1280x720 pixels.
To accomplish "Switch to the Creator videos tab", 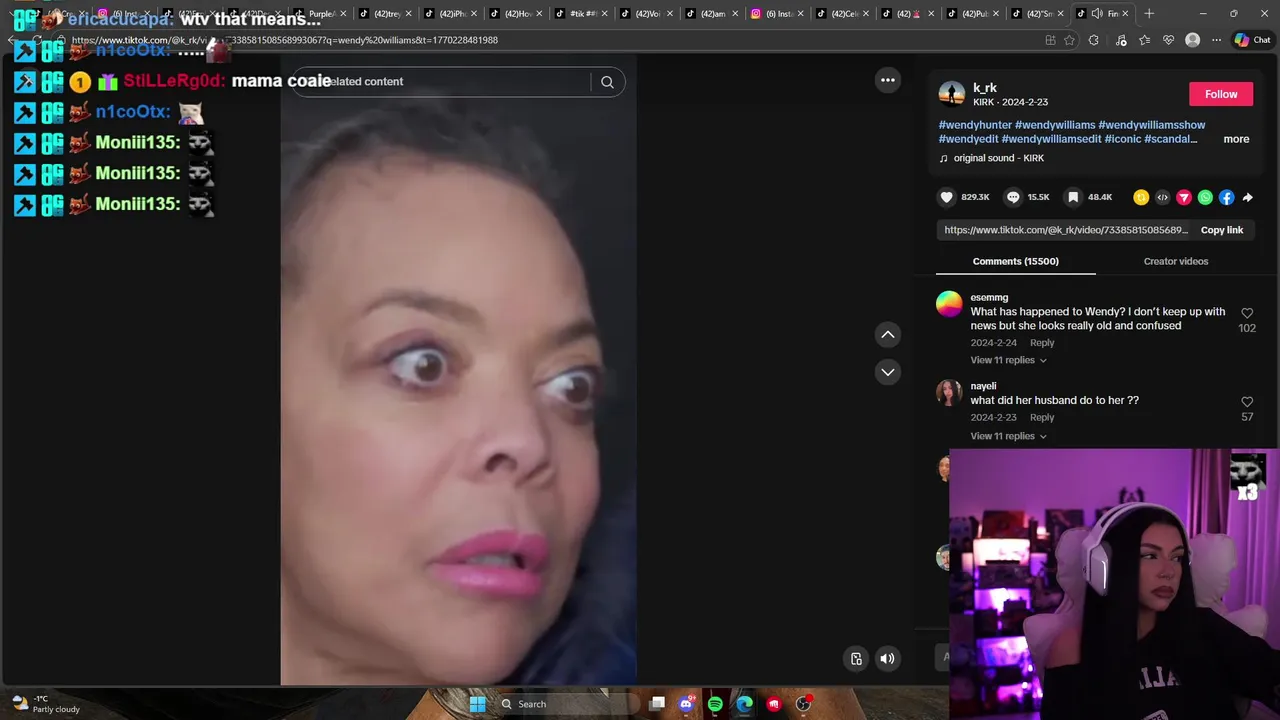I will (1175, 261).
